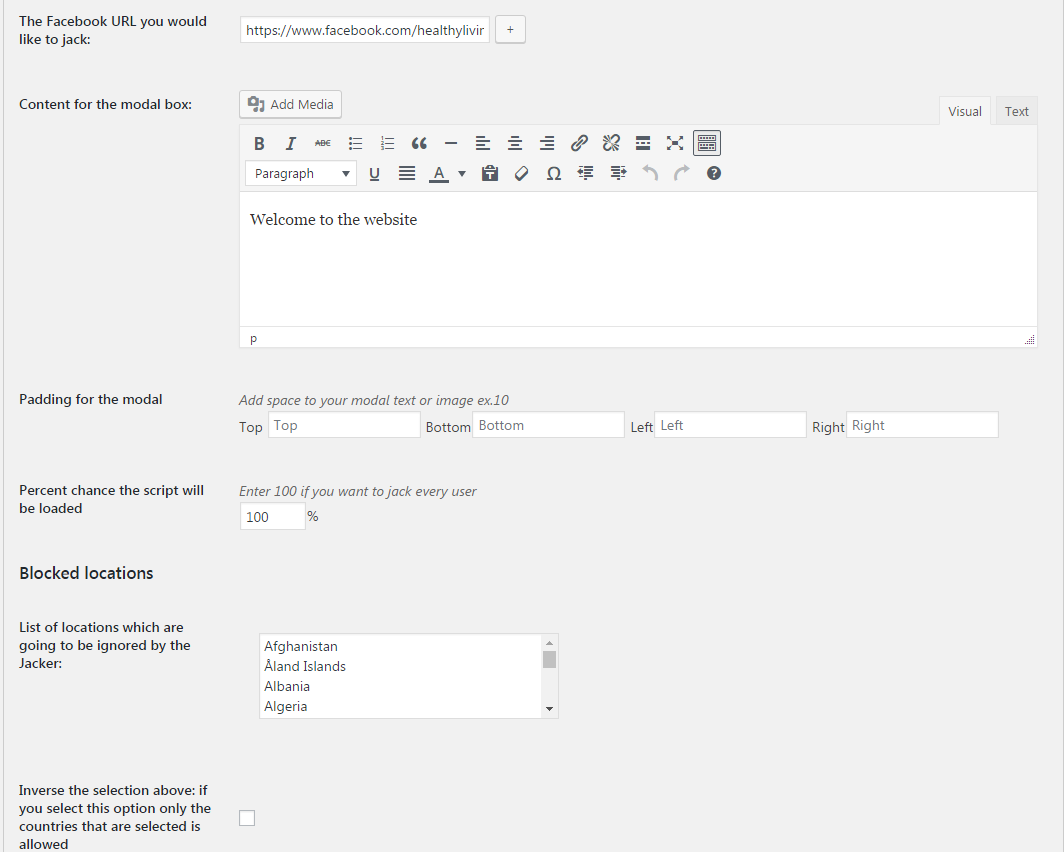Screen dimensions: 1064x852
Task: Switch to the Text editor tab
Action: 1016,111
